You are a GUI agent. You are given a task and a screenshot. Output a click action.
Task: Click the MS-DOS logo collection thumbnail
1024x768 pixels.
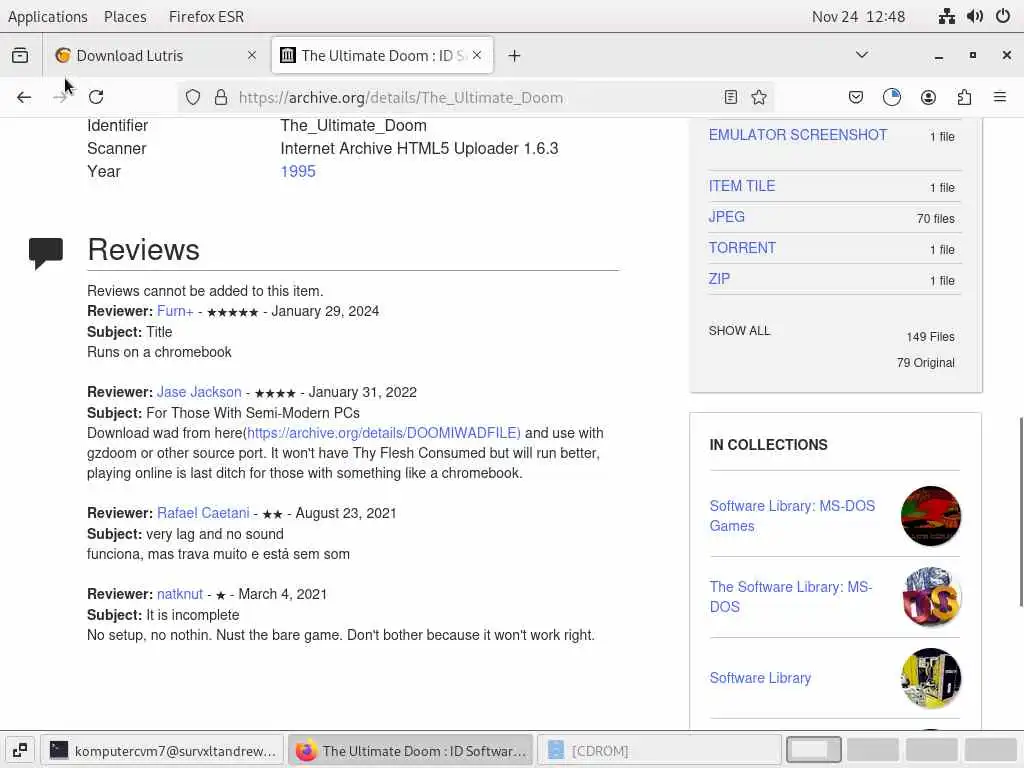click(931, 597)
